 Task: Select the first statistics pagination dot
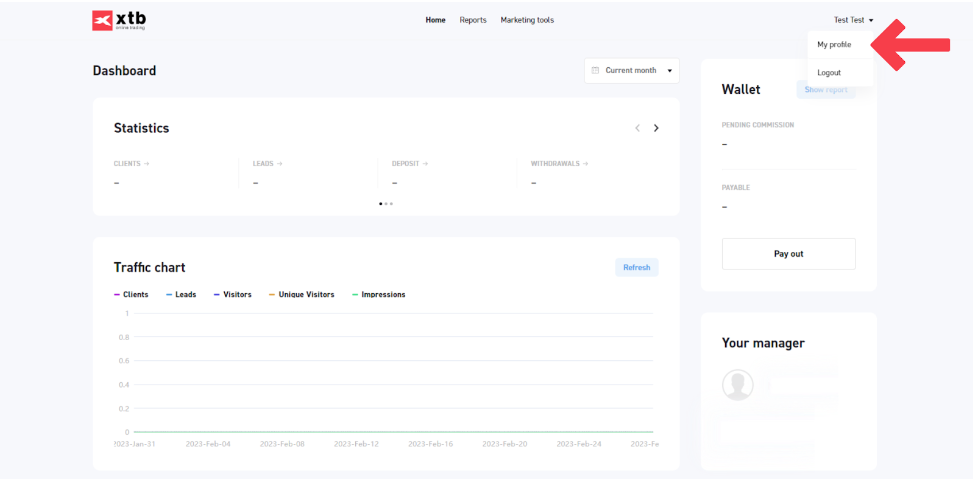click(x=380, y=203)
